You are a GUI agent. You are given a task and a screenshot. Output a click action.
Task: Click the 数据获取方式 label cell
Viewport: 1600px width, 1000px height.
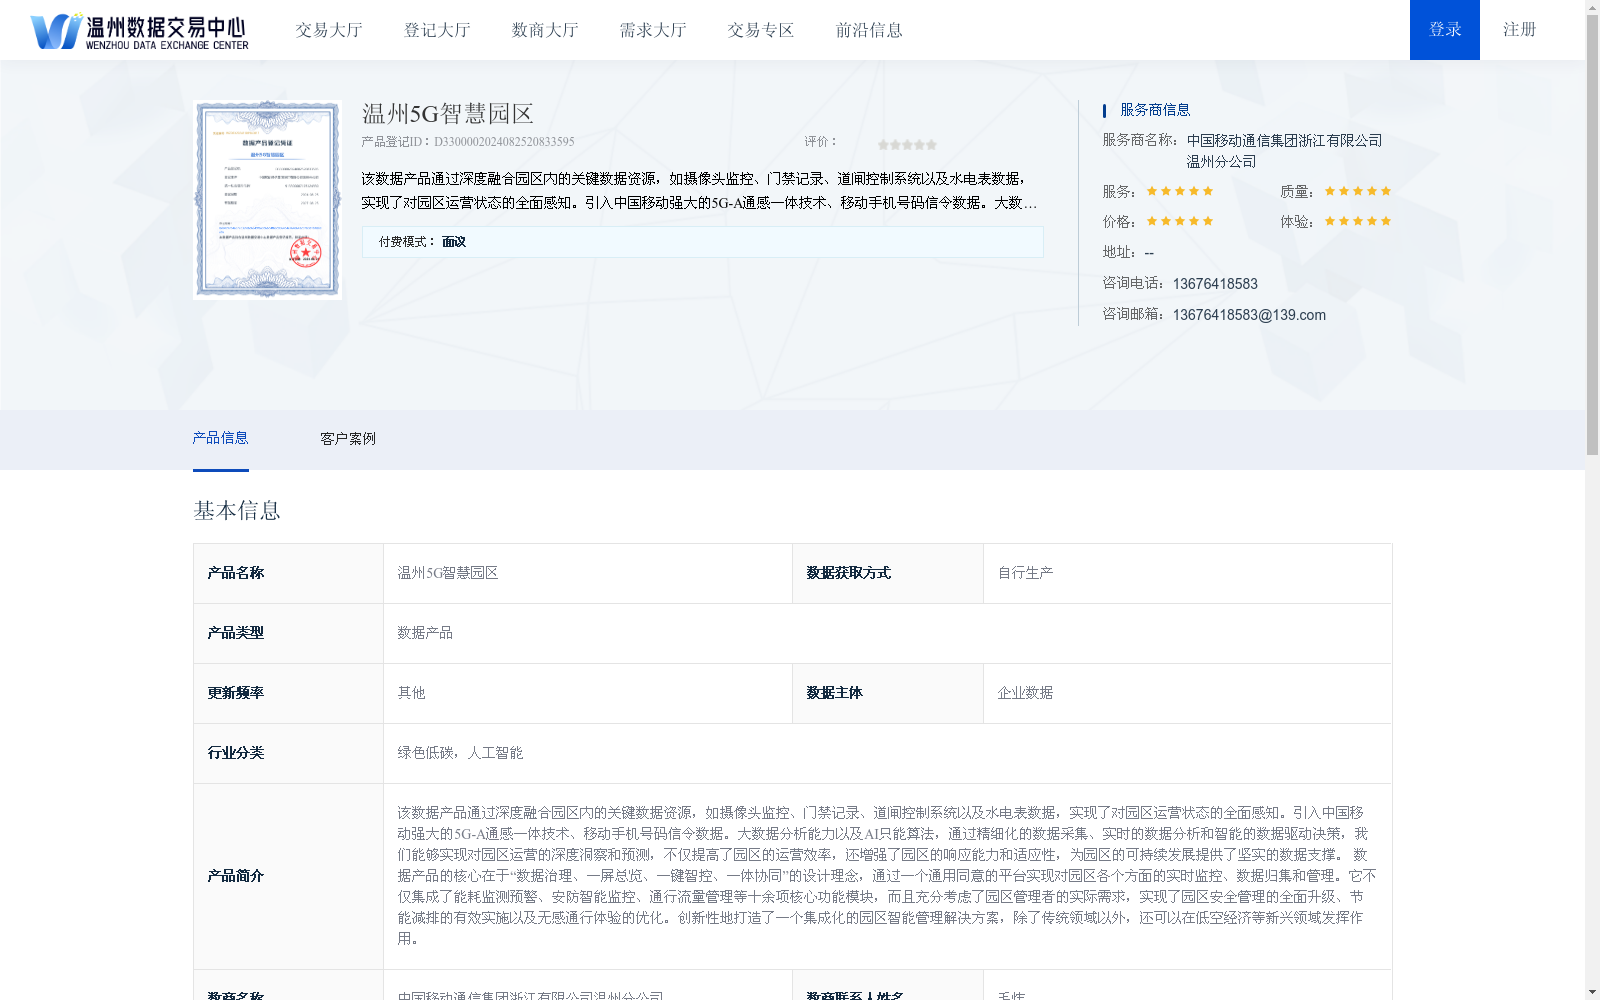888,573
